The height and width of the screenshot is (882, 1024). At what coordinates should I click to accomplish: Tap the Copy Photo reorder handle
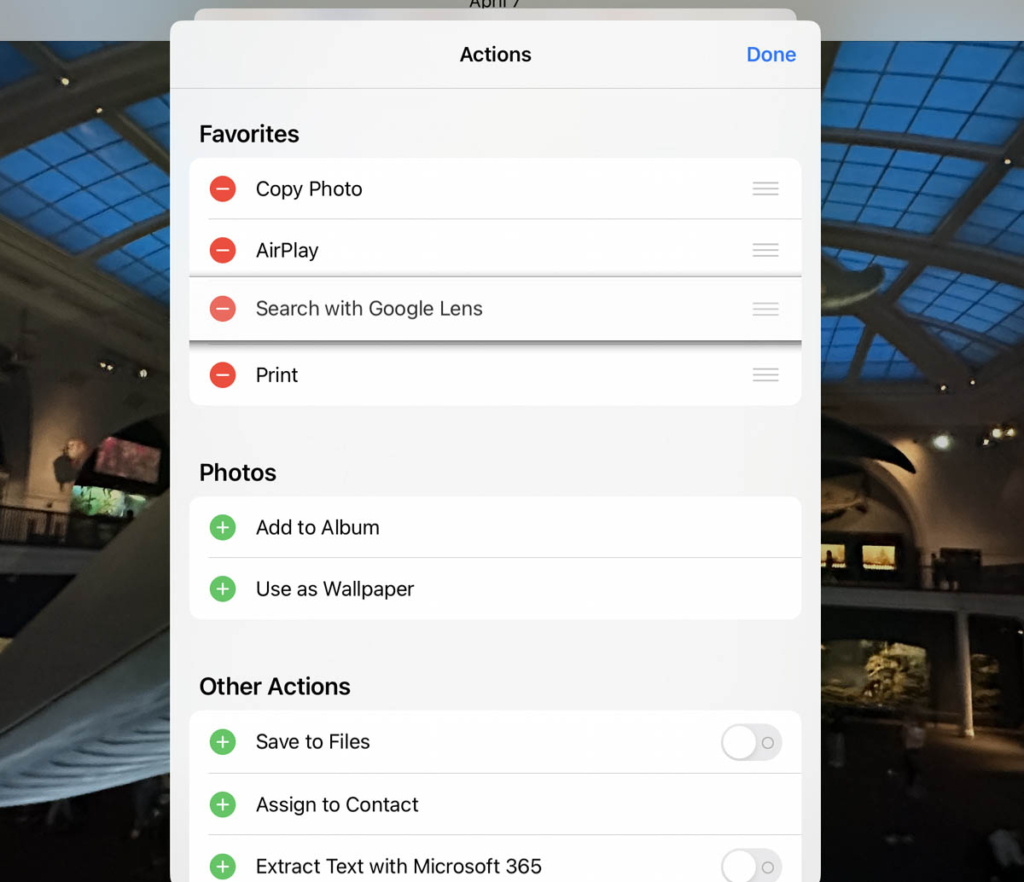point(765,189)
